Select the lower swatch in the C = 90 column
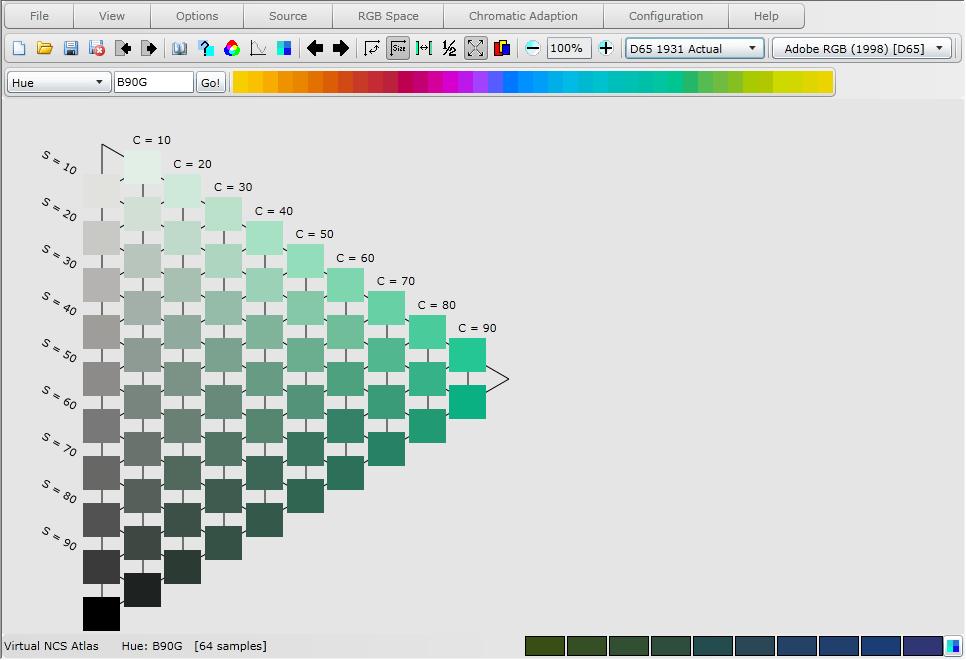The height and width of the screenshot is (660, 966). click(467, 402)
